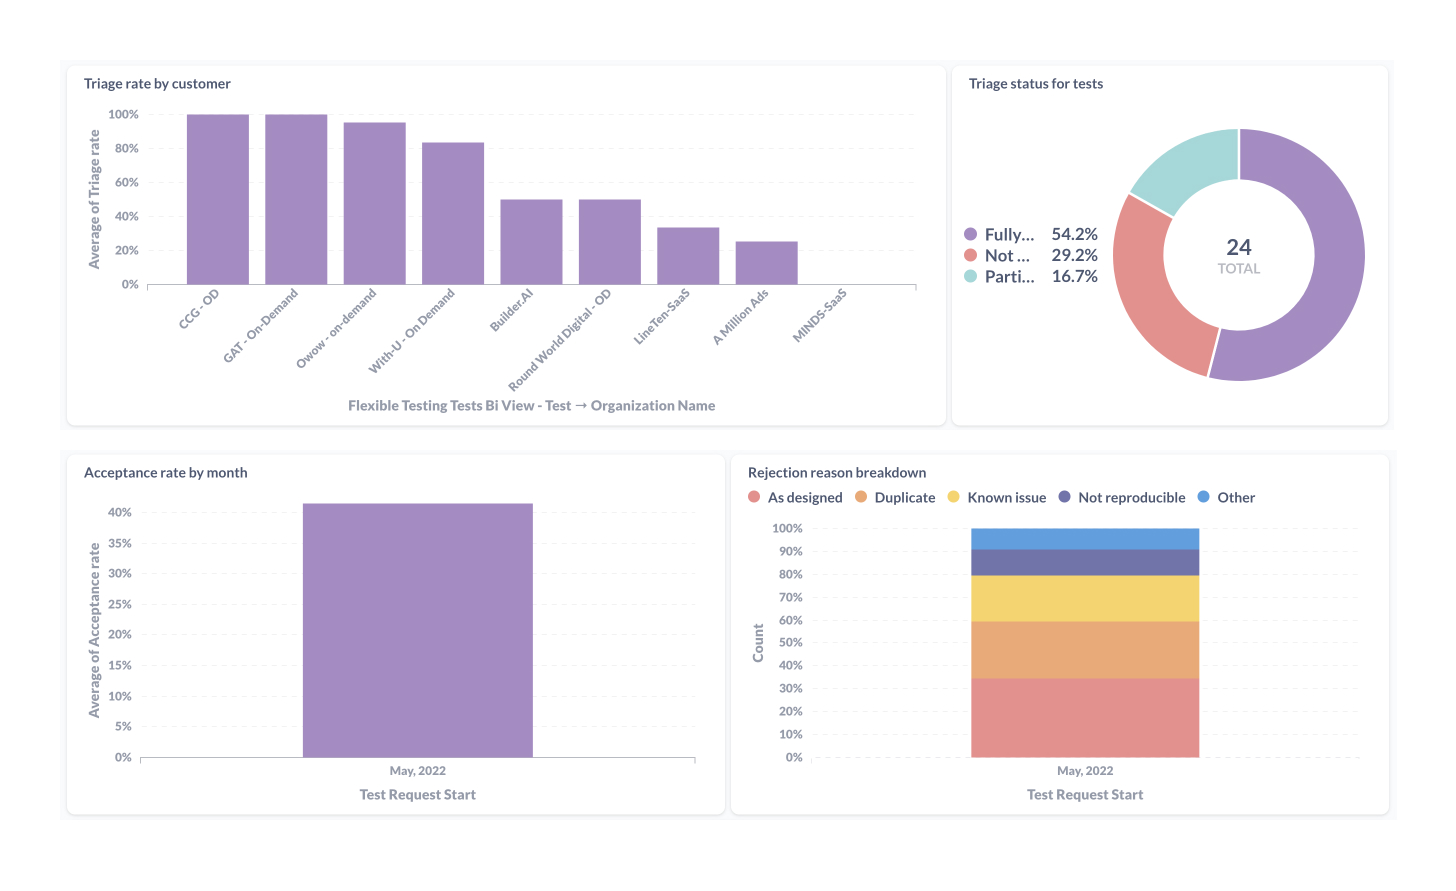Open the Acceptance rate by month title
The image size is (1456, 891).
point(165,473)
